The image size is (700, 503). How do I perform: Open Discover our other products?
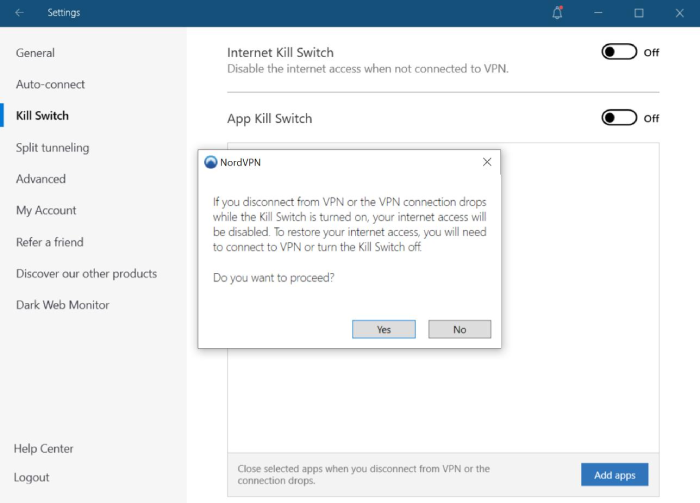pyautogui.click(x=87, y=274)
